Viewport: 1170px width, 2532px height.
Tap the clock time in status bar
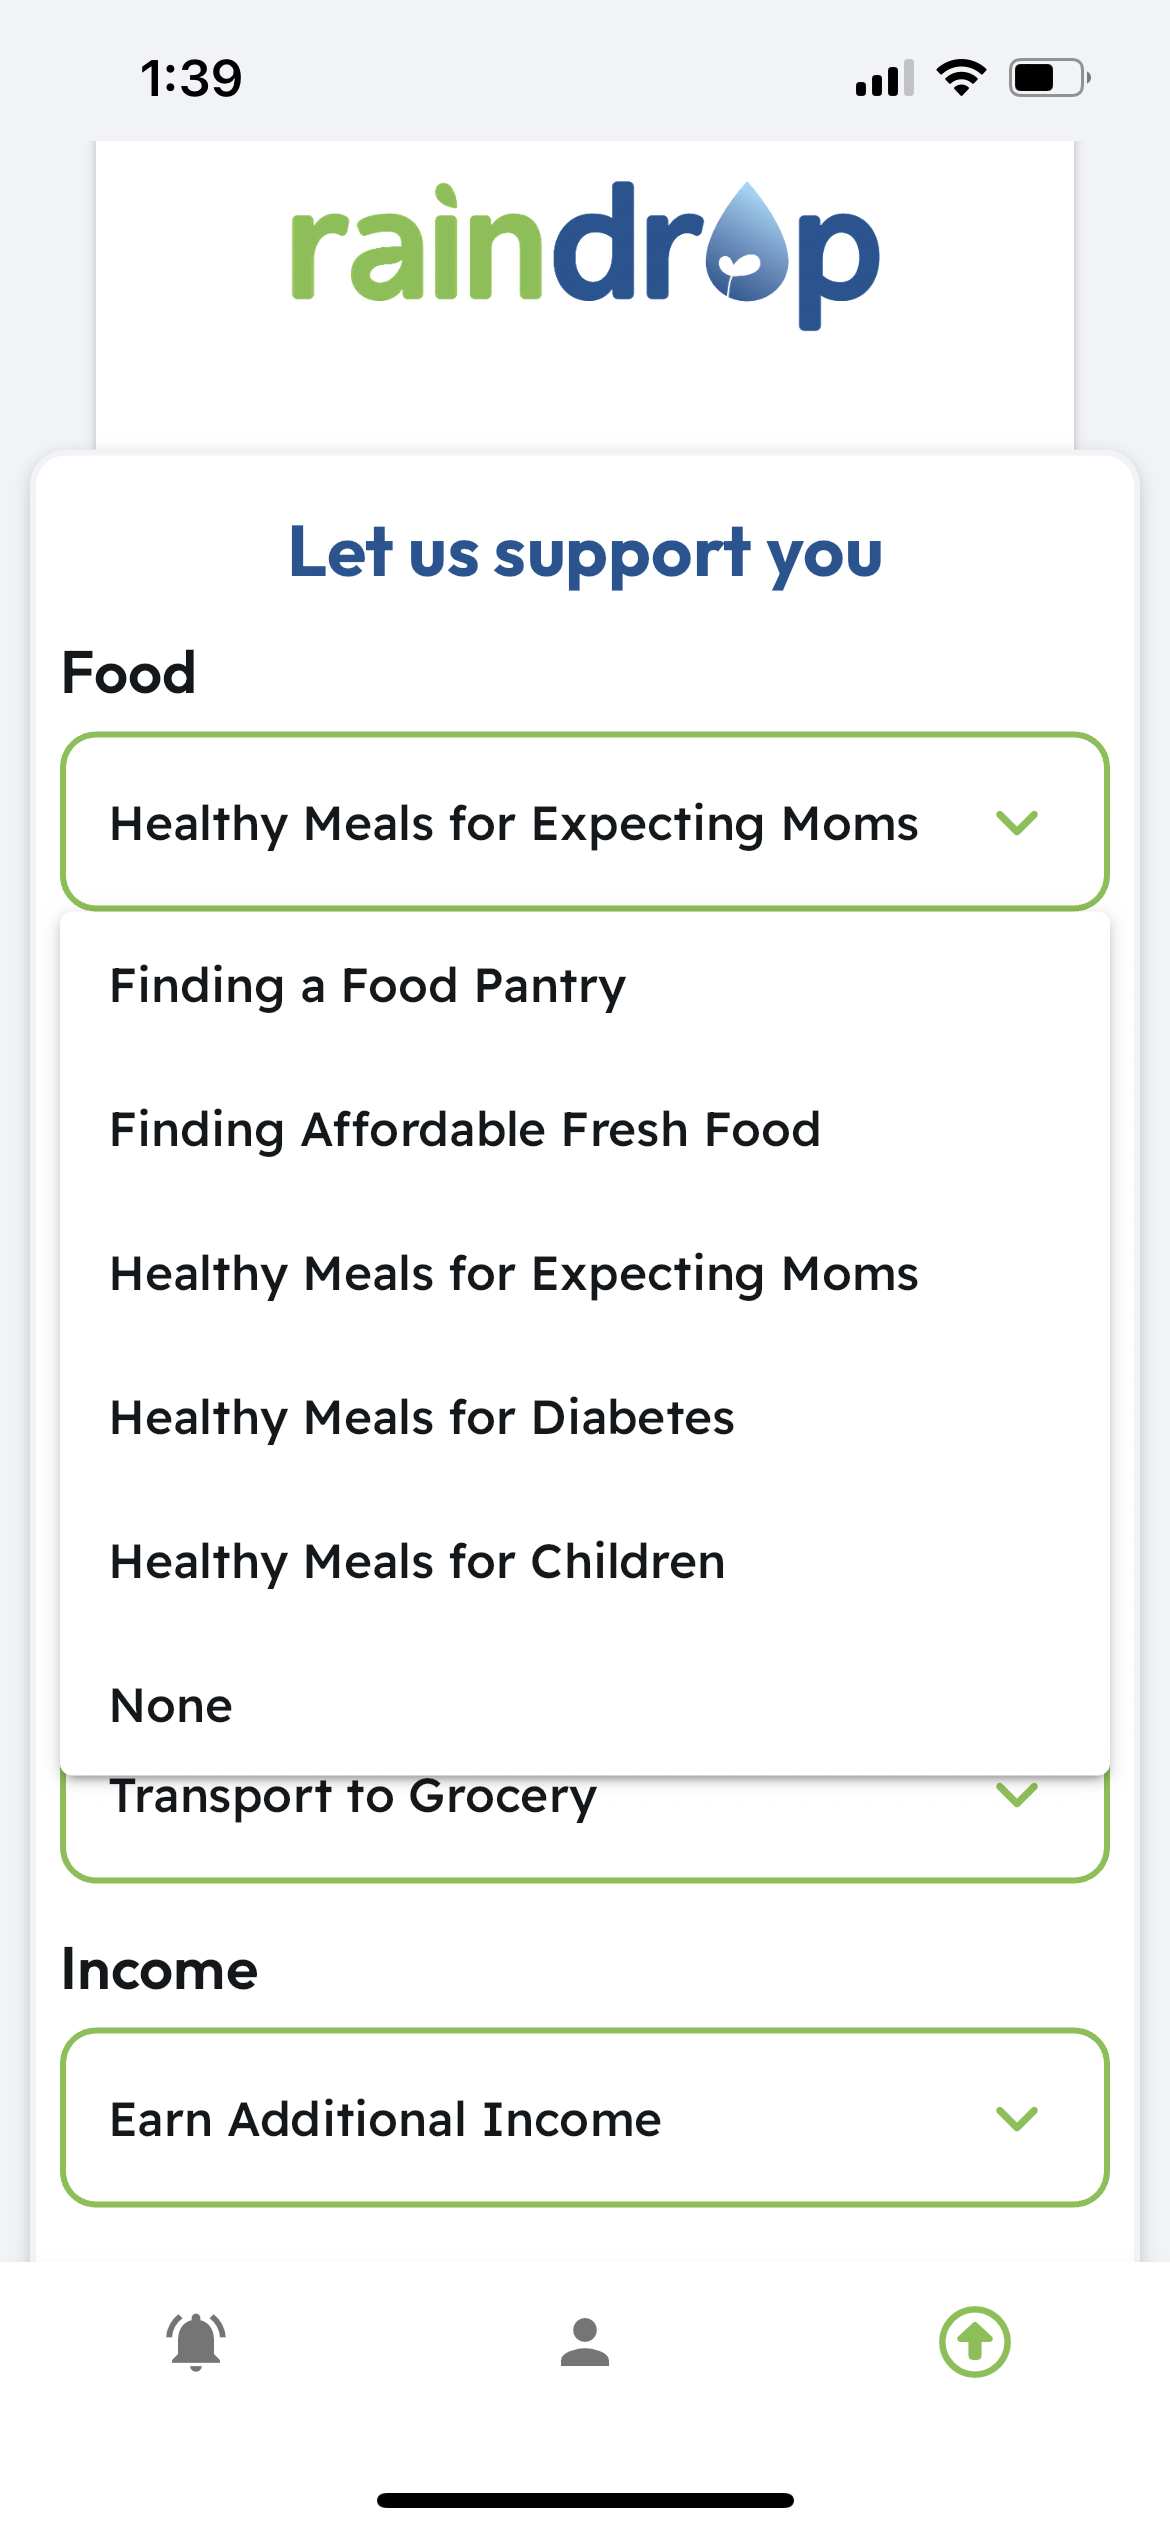[x=191, y=78]
